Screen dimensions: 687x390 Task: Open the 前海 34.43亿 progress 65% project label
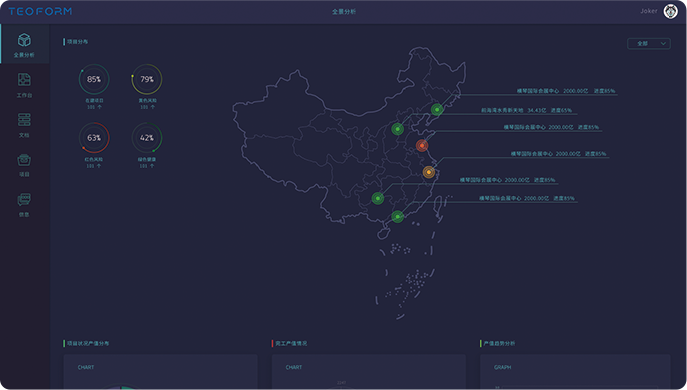[x=526, y=110]
